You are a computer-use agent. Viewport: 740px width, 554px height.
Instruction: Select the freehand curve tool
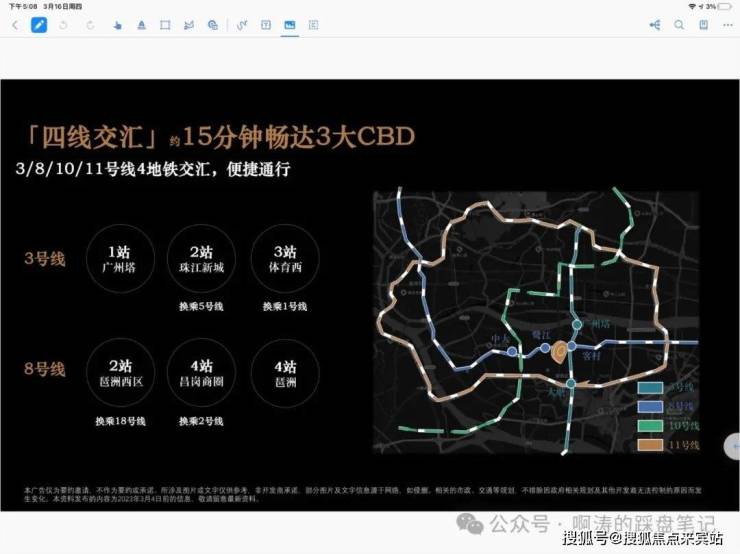[x=241, y=25]
